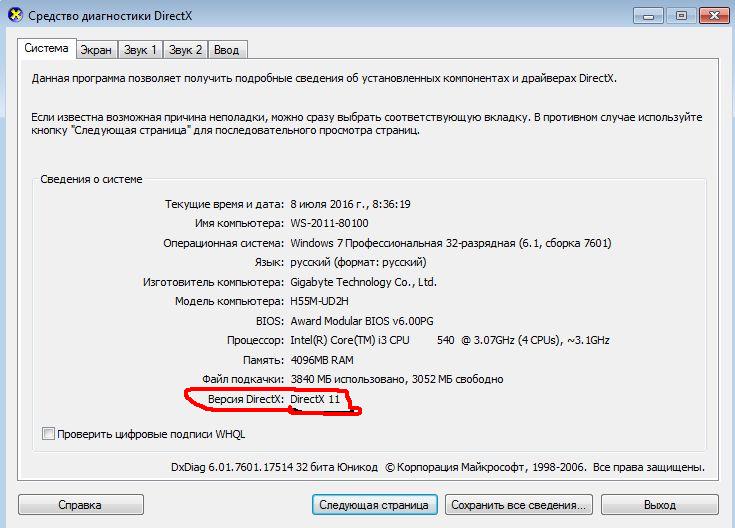Switch to the Ввод tab
The width and height of the screenshot is (735, 528).
pyautogui.click(x=227, y=50)
